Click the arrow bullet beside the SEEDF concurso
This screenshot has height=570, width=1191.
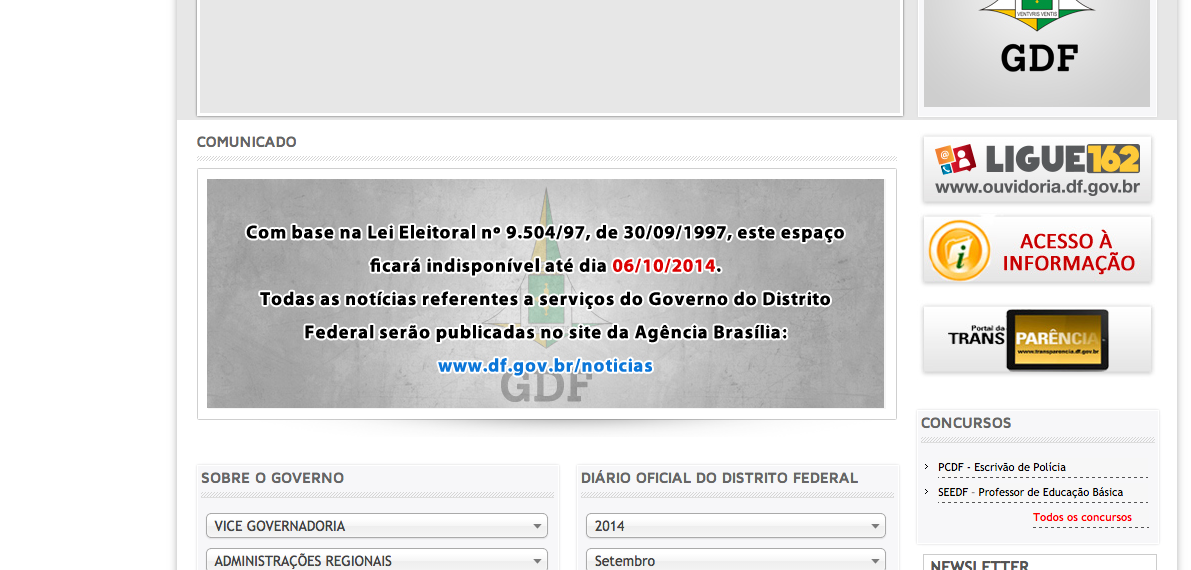tap(927, 492)
